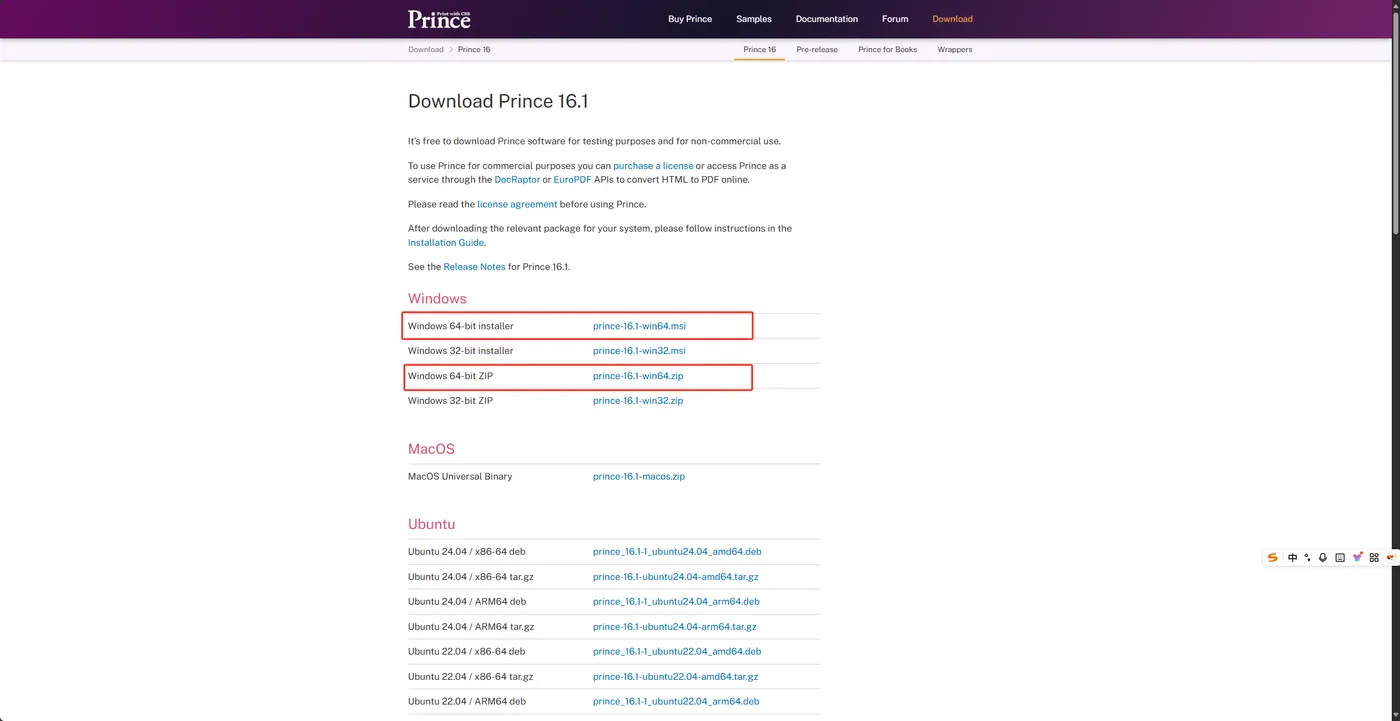Click the Sogou AI assistant icon
1400x721 pixels.
1357,558
